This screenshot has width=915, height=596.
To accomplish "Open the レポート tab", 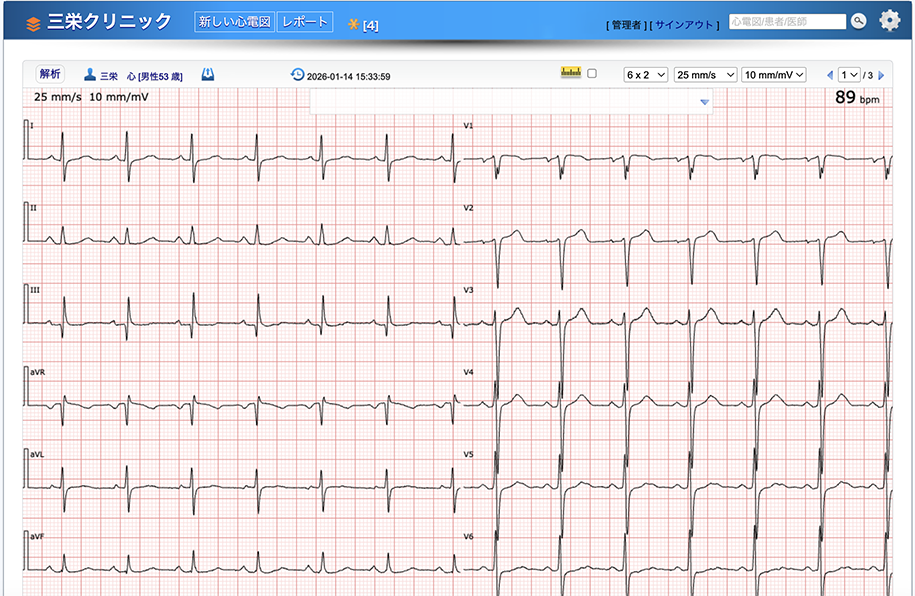I will (304, 22).
